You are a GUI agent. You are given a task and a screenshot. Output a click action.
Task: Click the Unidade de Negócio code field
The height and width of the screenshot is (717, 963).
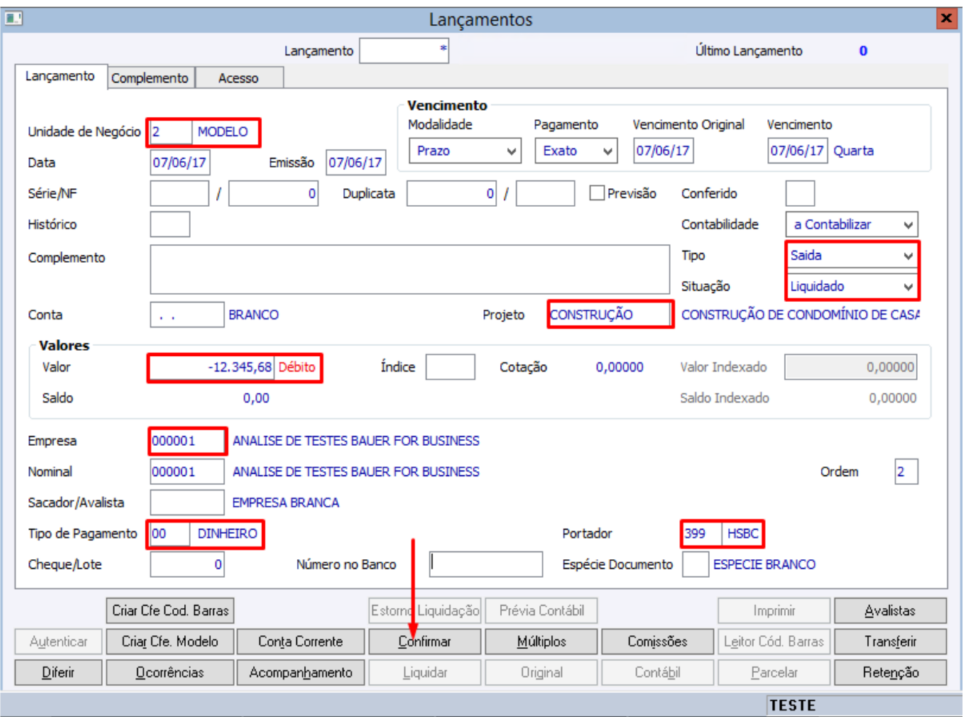click(x=170, y=132)
